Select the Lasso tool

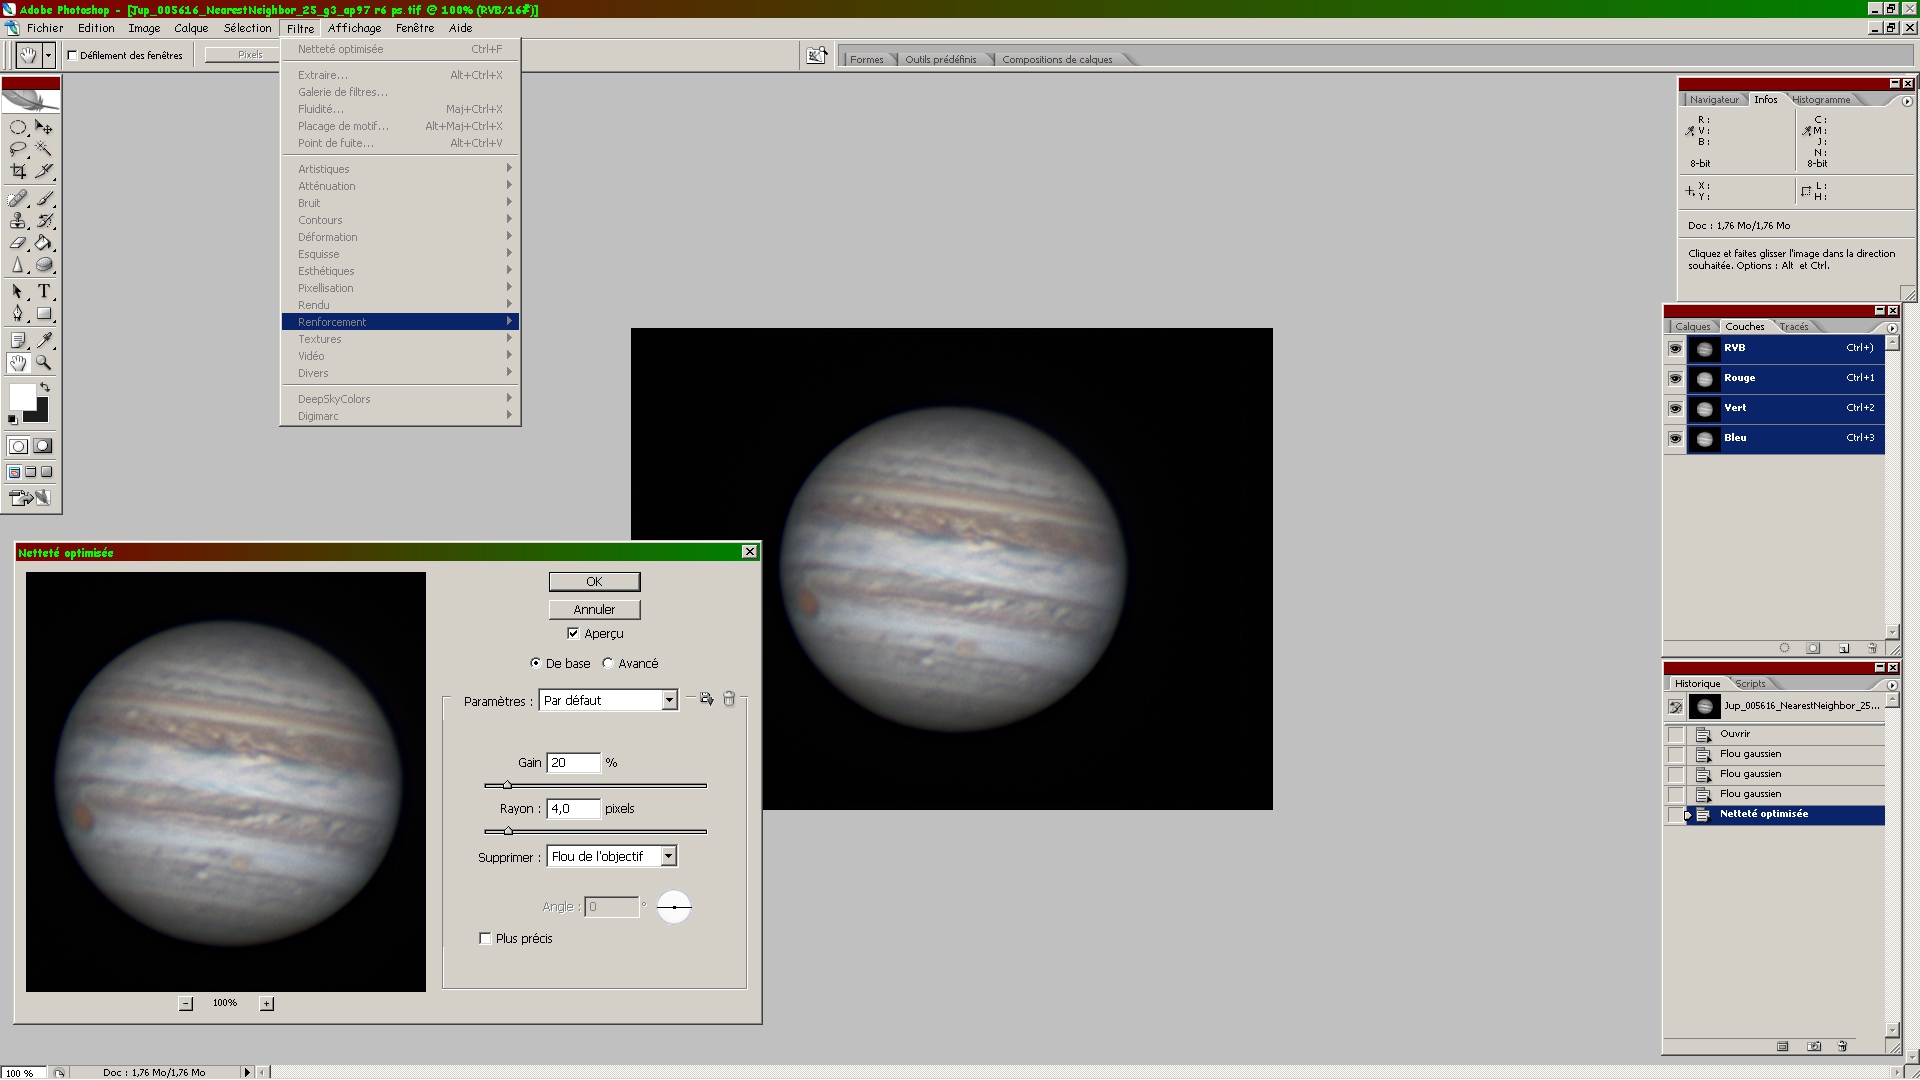(x=18, y=149)
